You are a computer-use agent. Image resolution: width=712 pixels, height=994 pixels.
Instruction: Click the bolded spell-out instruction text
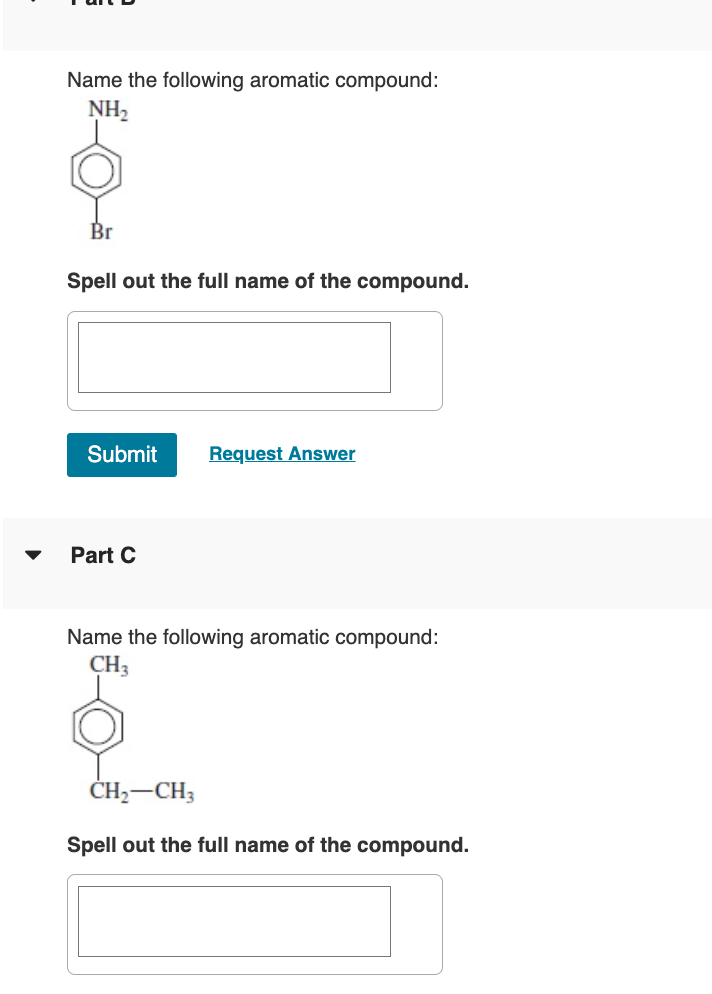267,281
